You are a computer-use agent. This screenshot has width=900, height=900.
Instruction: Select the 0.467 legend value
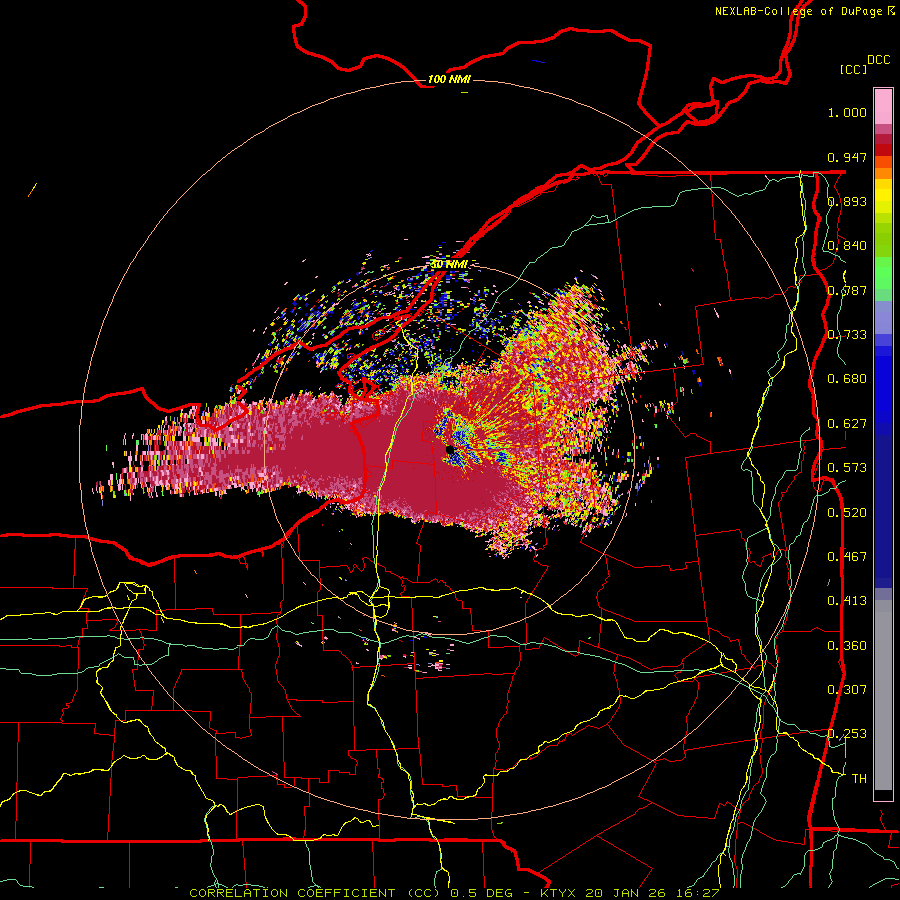[847, 557]
